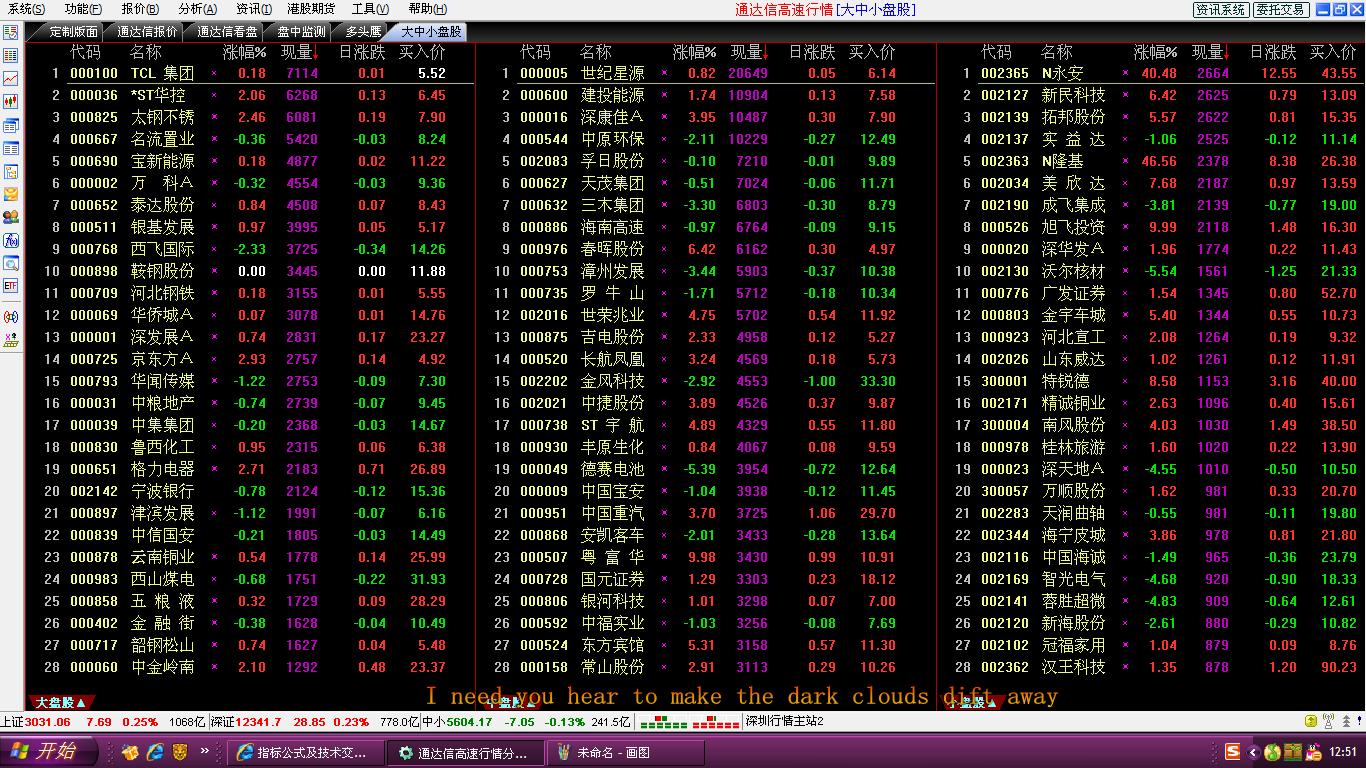The height and width of the screenshot is (768, 1366).
Task: Open the 报价(B) menu
Action: (x=140, y=9)
